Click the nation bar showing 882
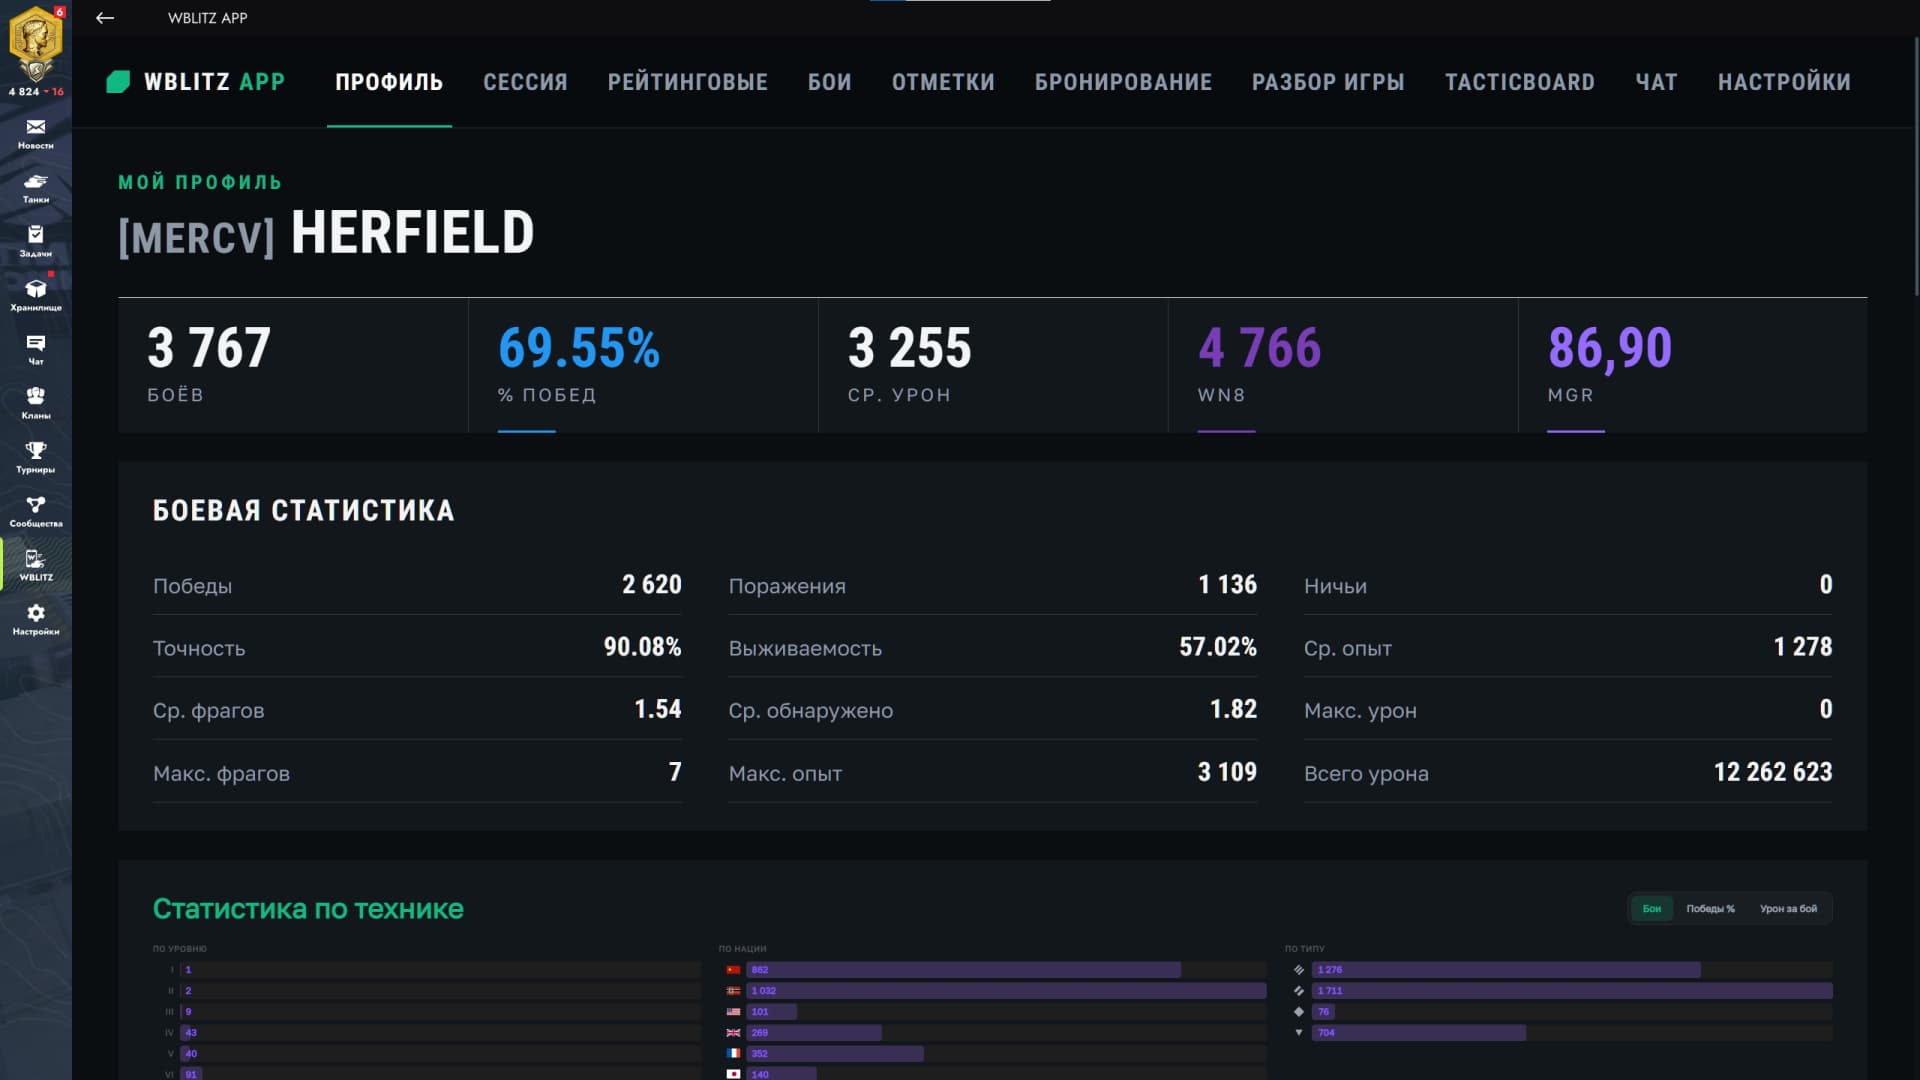The height and width of the screenshot is (1080, 1920). pos(1006,970)
